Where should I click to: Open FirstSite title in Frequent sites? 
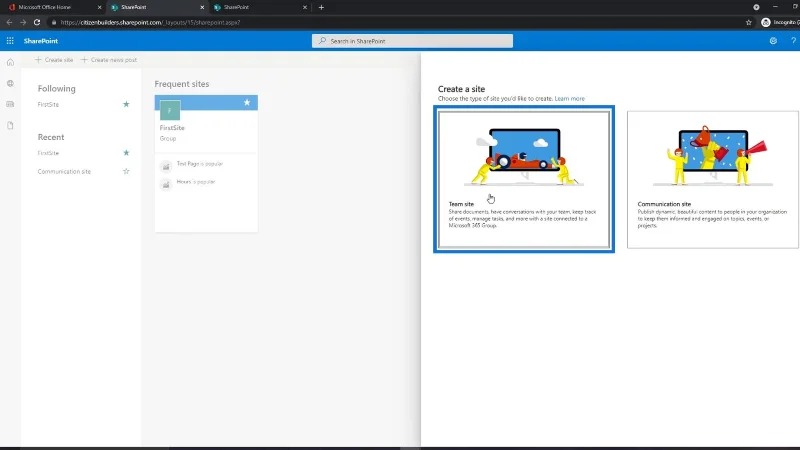(172, 128)
